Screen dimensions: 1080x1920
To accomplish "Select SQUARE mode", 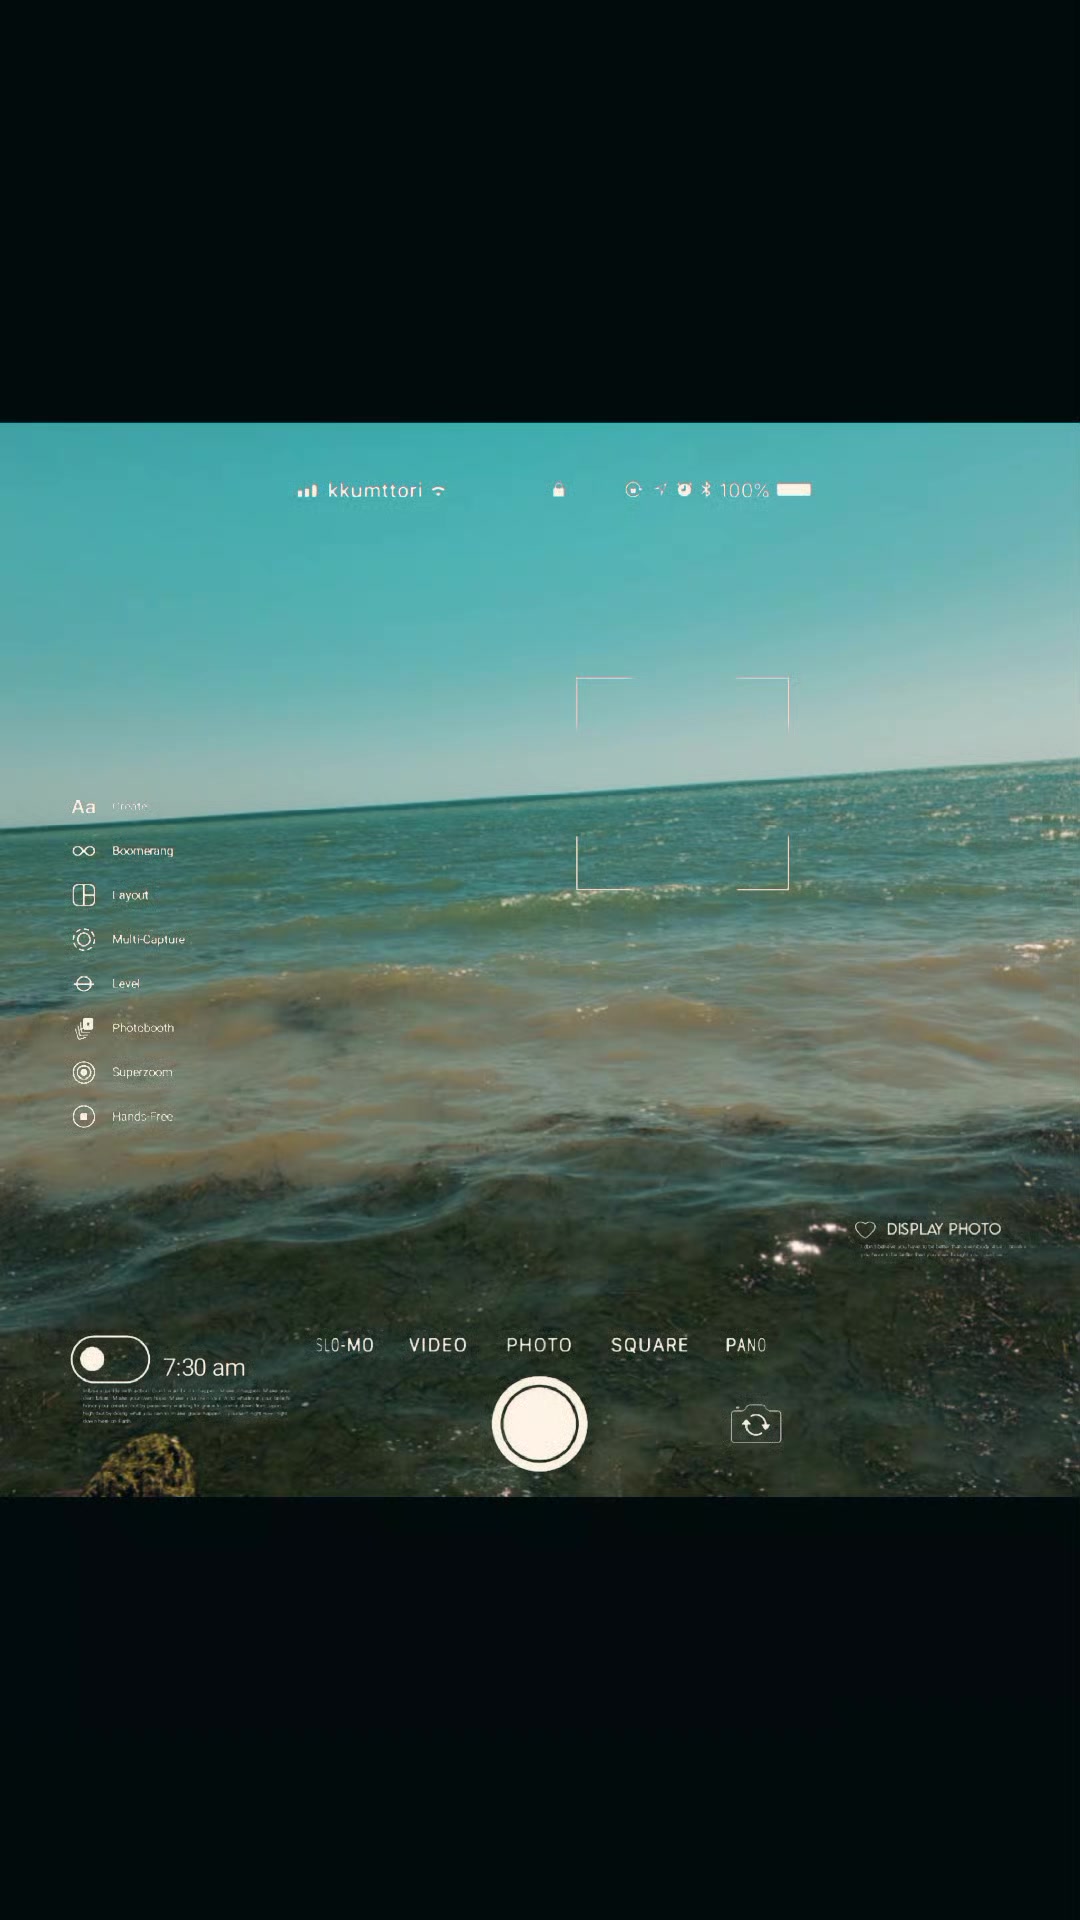I will (x=650, y=1345).
